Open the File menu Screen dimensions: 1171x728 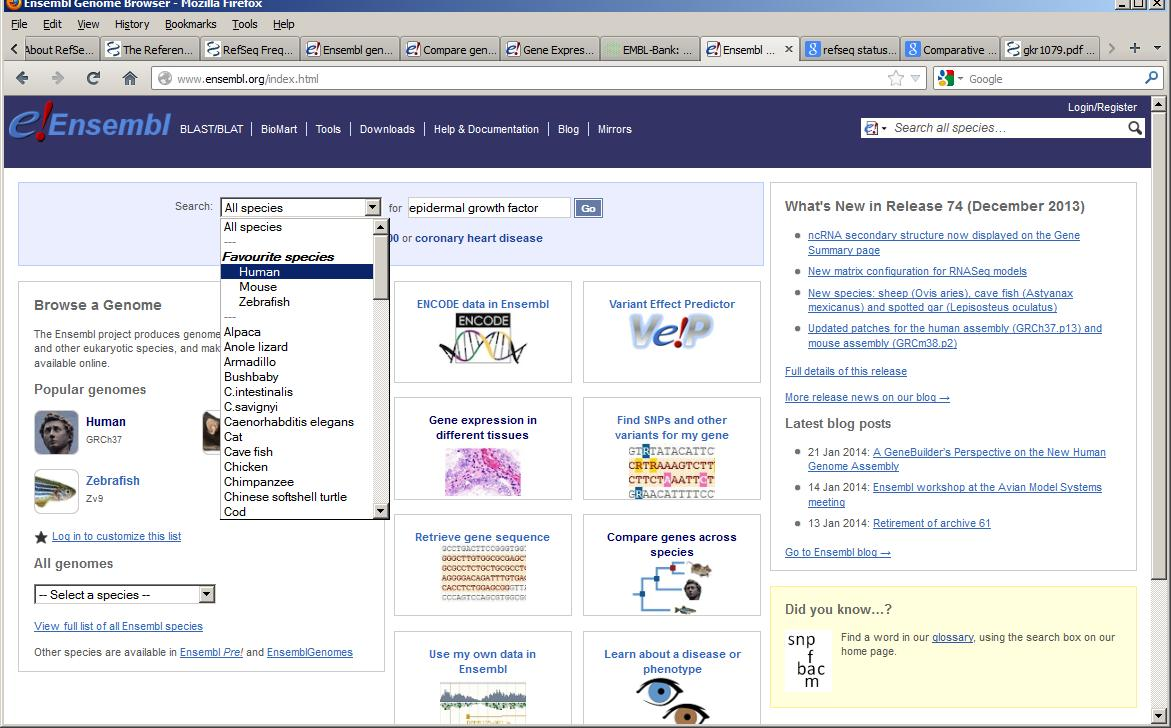pos(19,24)
